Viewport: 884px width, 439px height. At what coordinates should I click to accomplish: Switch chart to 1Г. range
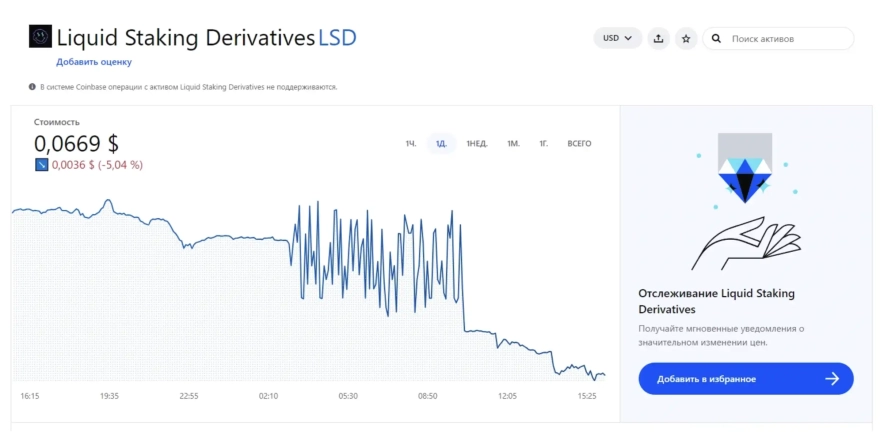pyautogui.click(x=544, y=144)
